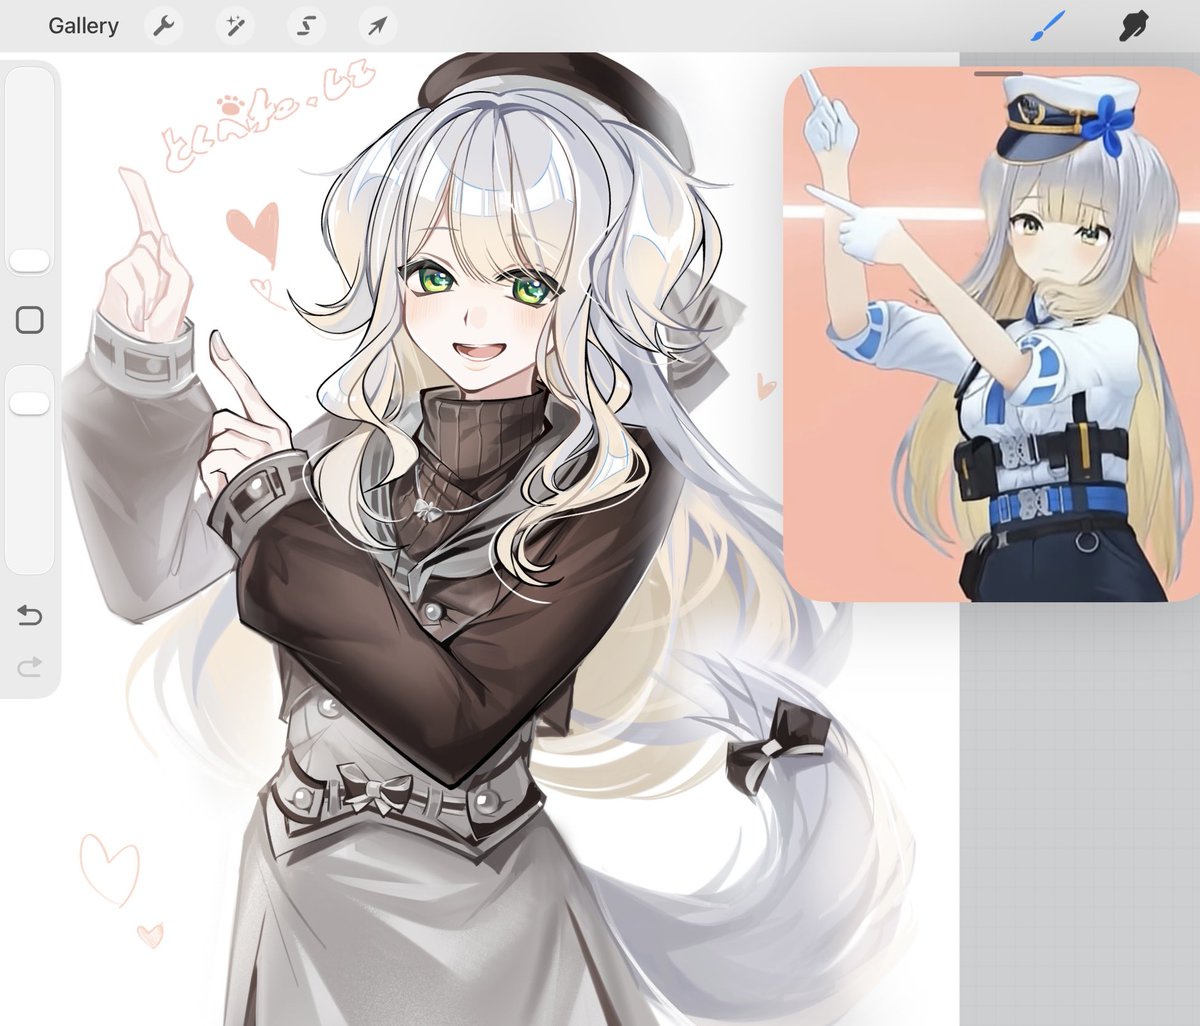Open the Gallery

(83, 26)
